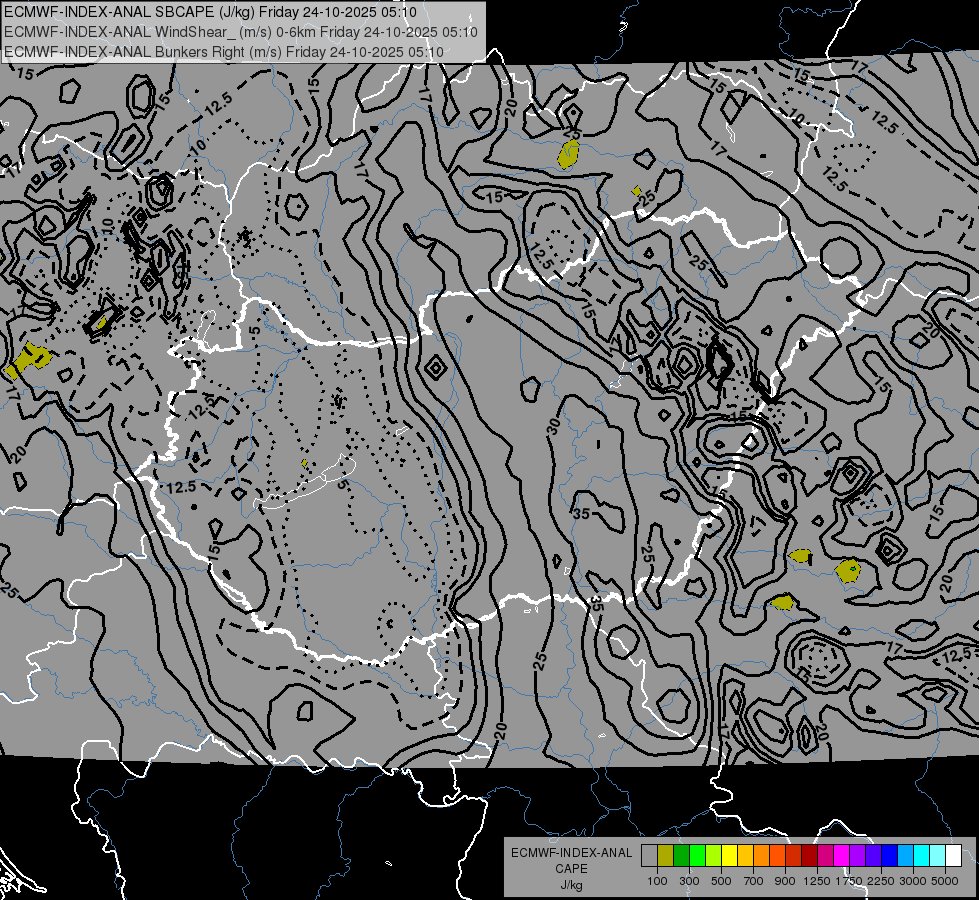Choose the cyan legend swatch

click(x=922, y=856)
